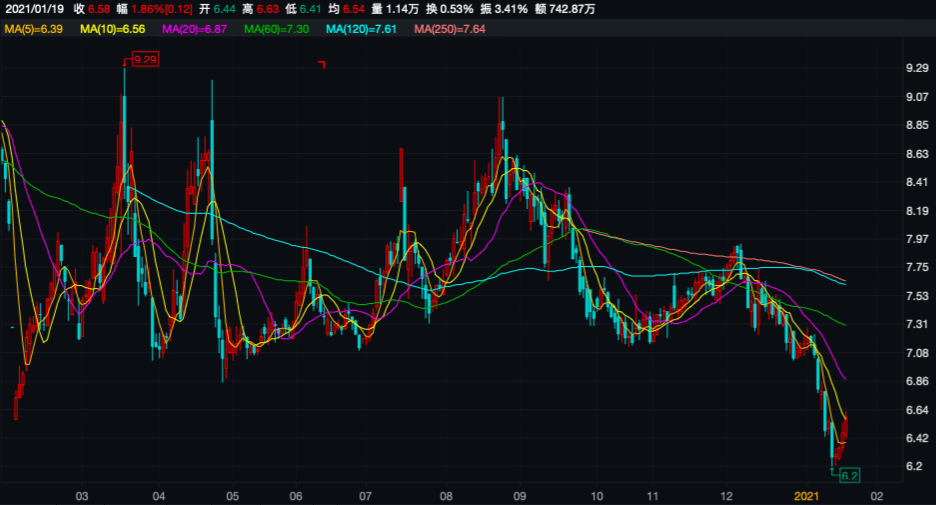Click the 9.07 price axis label
936x505 pixels.
tap(917, 97)
